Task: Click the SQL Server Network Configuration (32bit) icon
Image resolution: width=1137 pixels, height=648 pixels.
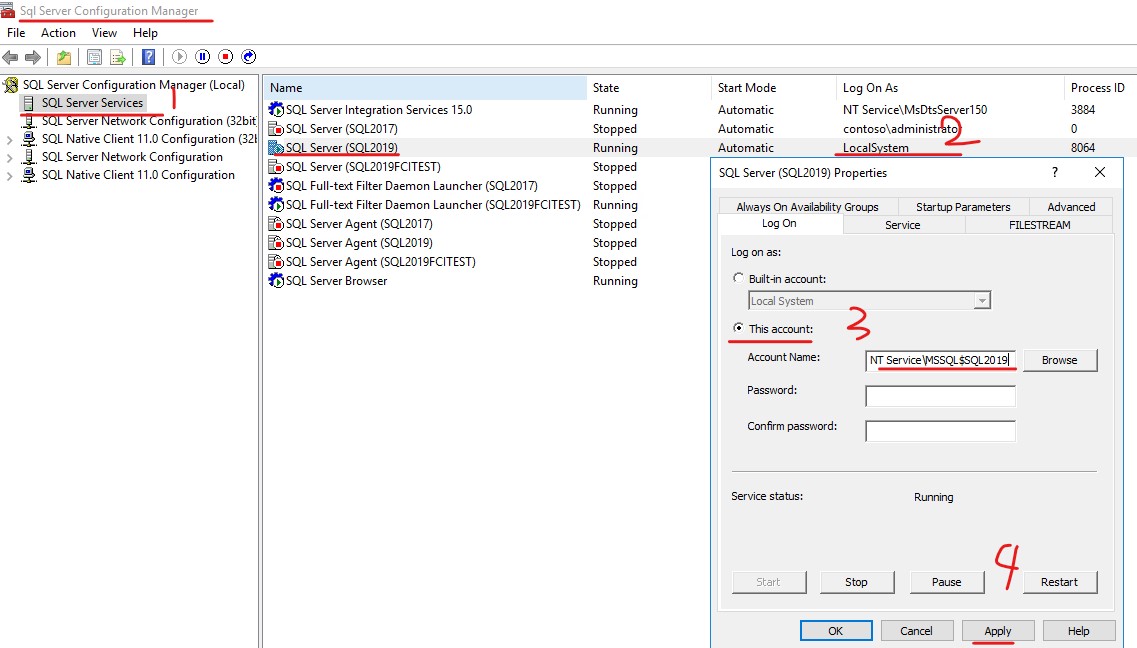Action: pyautogui.click(x=29, y=121)
